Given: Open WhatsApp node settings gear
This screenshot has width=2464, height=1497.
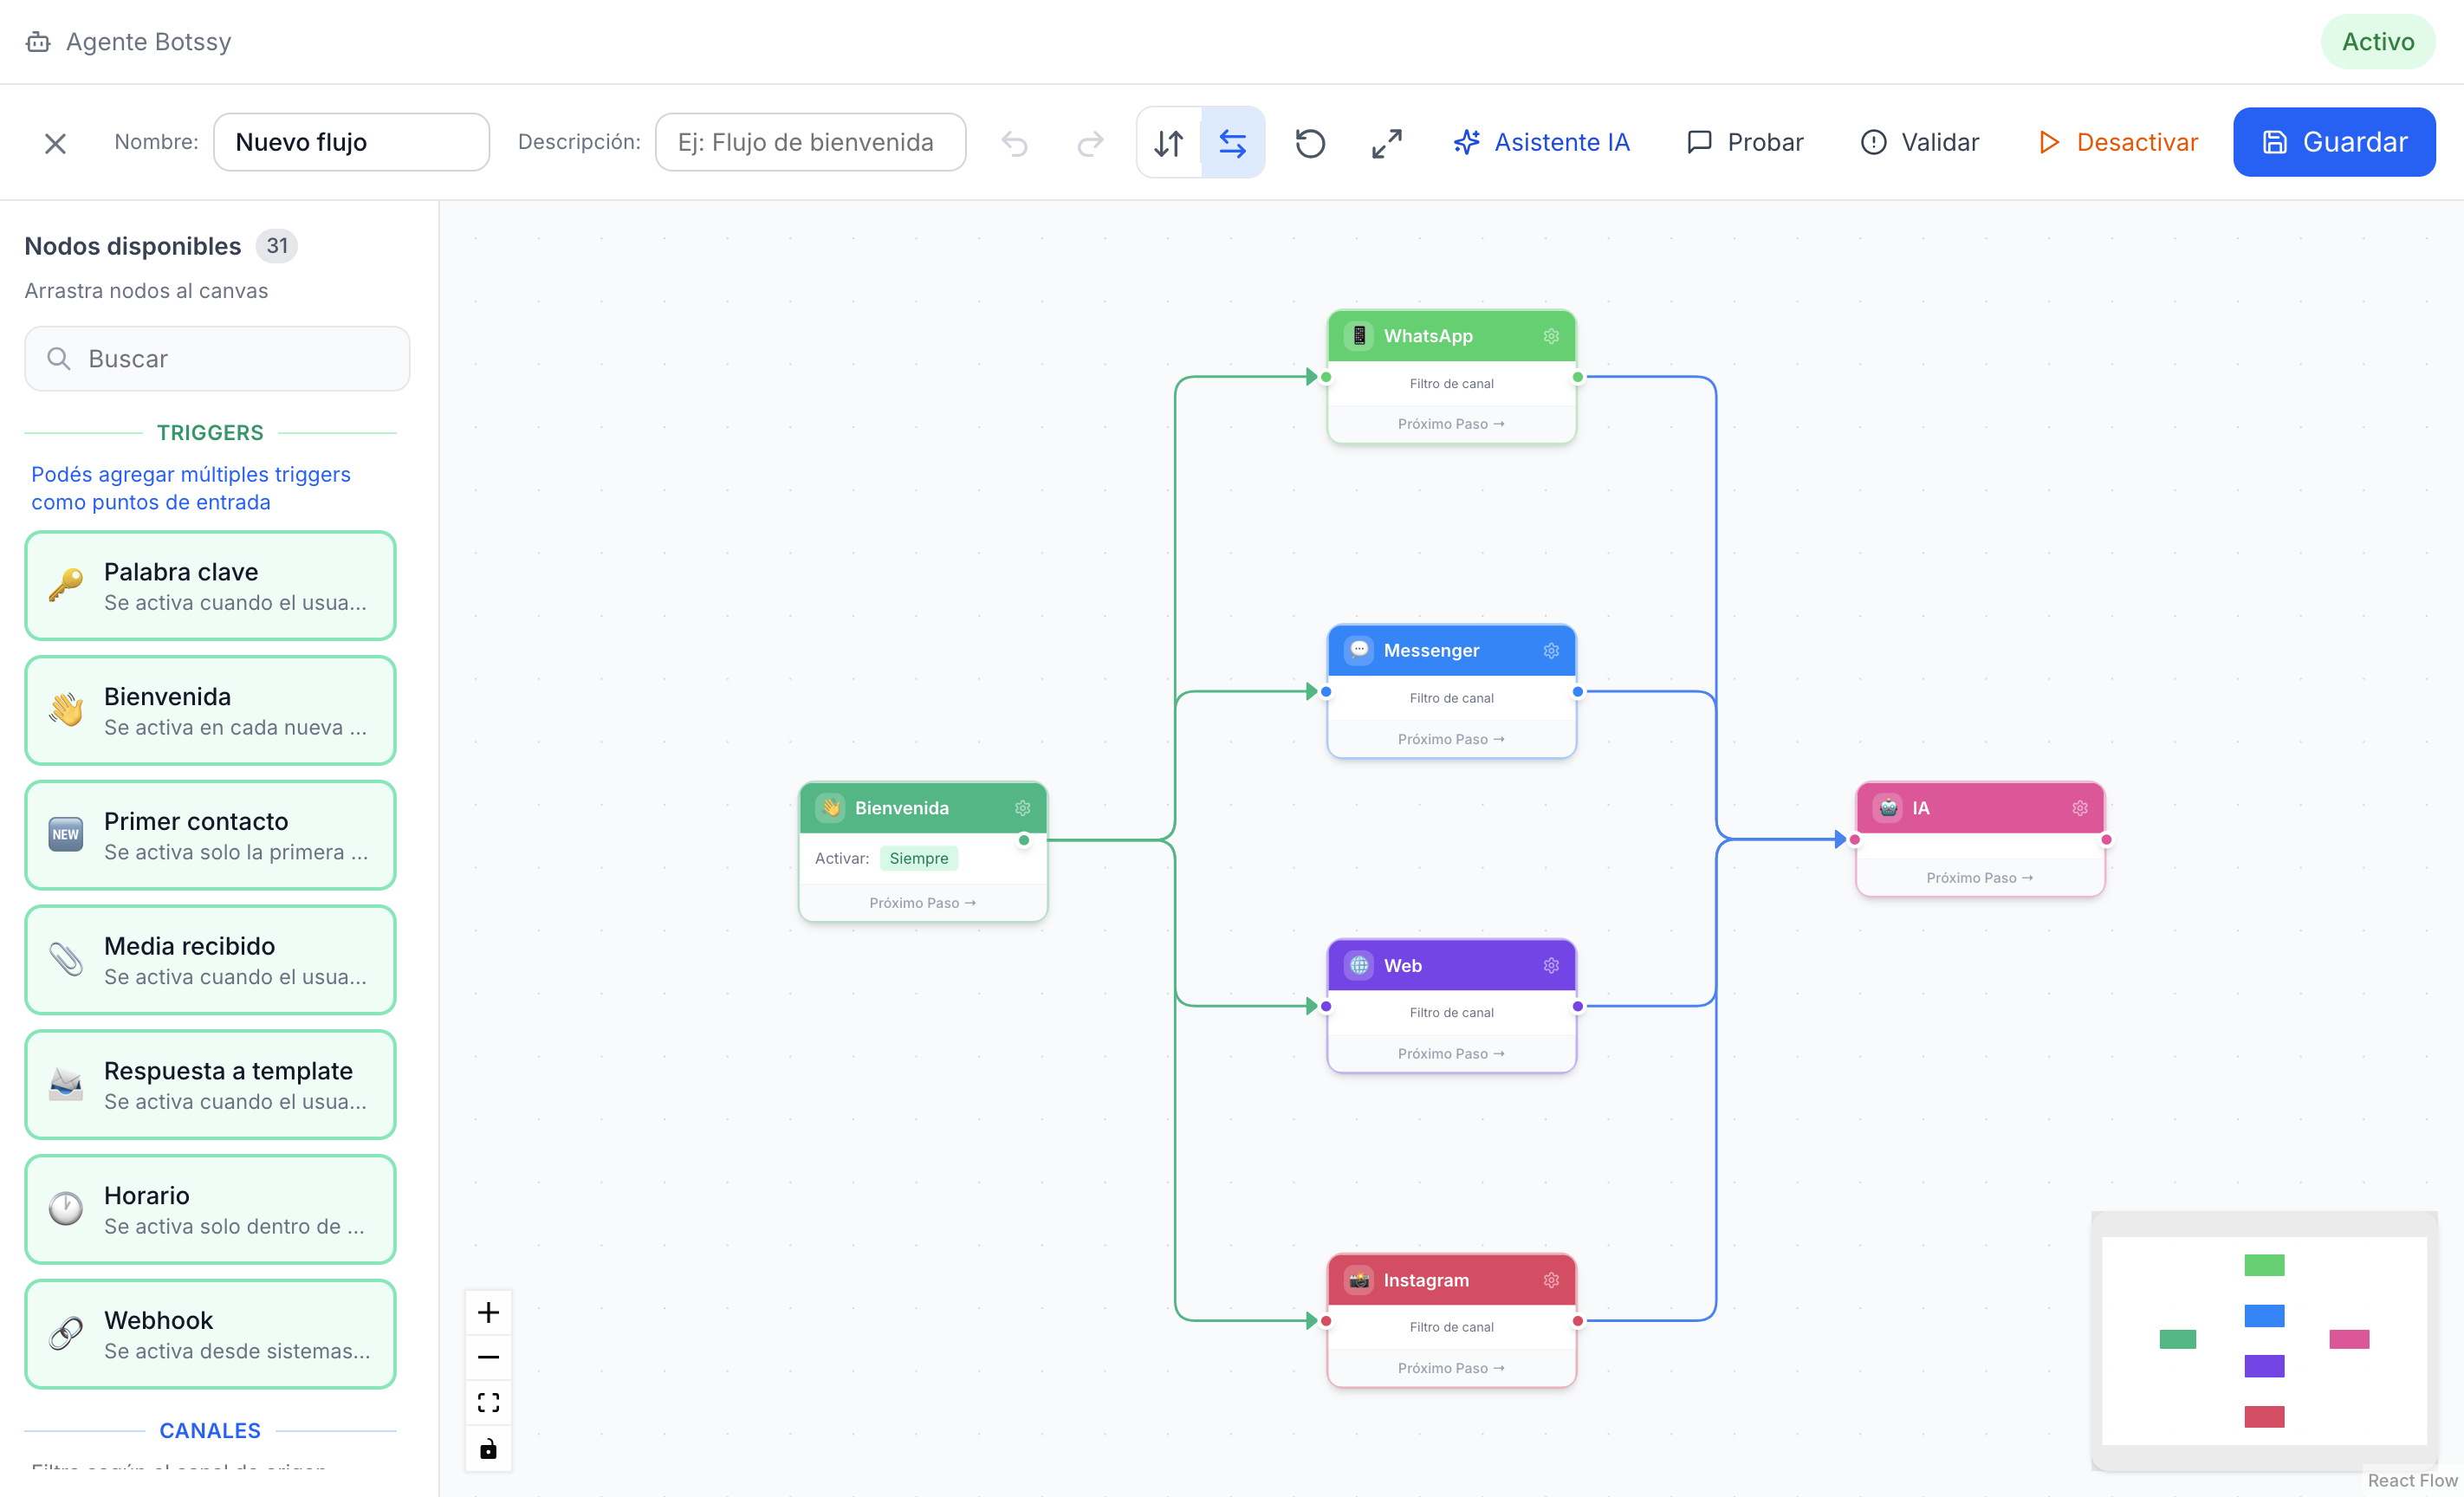Looking at the screenshot, I should pos(1550,336).
